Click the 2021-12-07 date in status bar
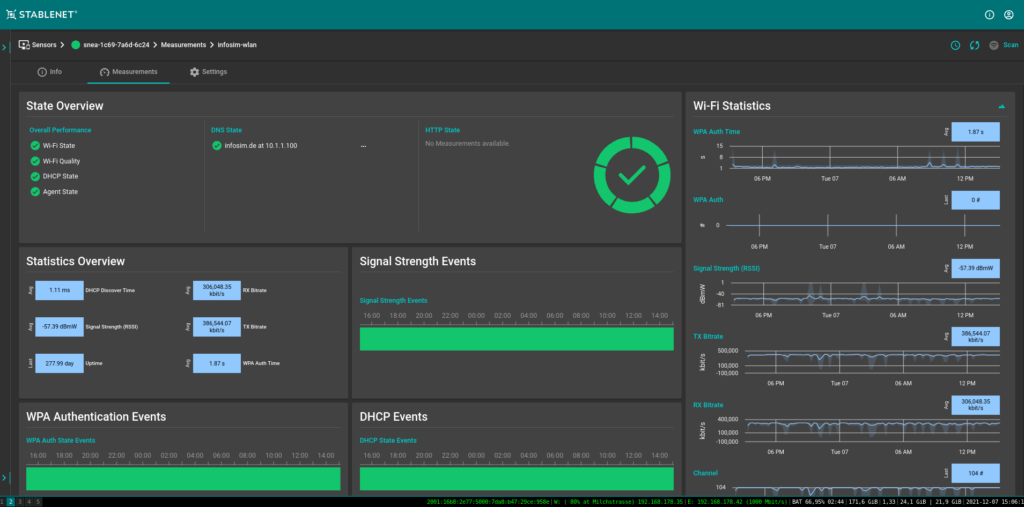The image size is (1024, 507). (980, 502)
